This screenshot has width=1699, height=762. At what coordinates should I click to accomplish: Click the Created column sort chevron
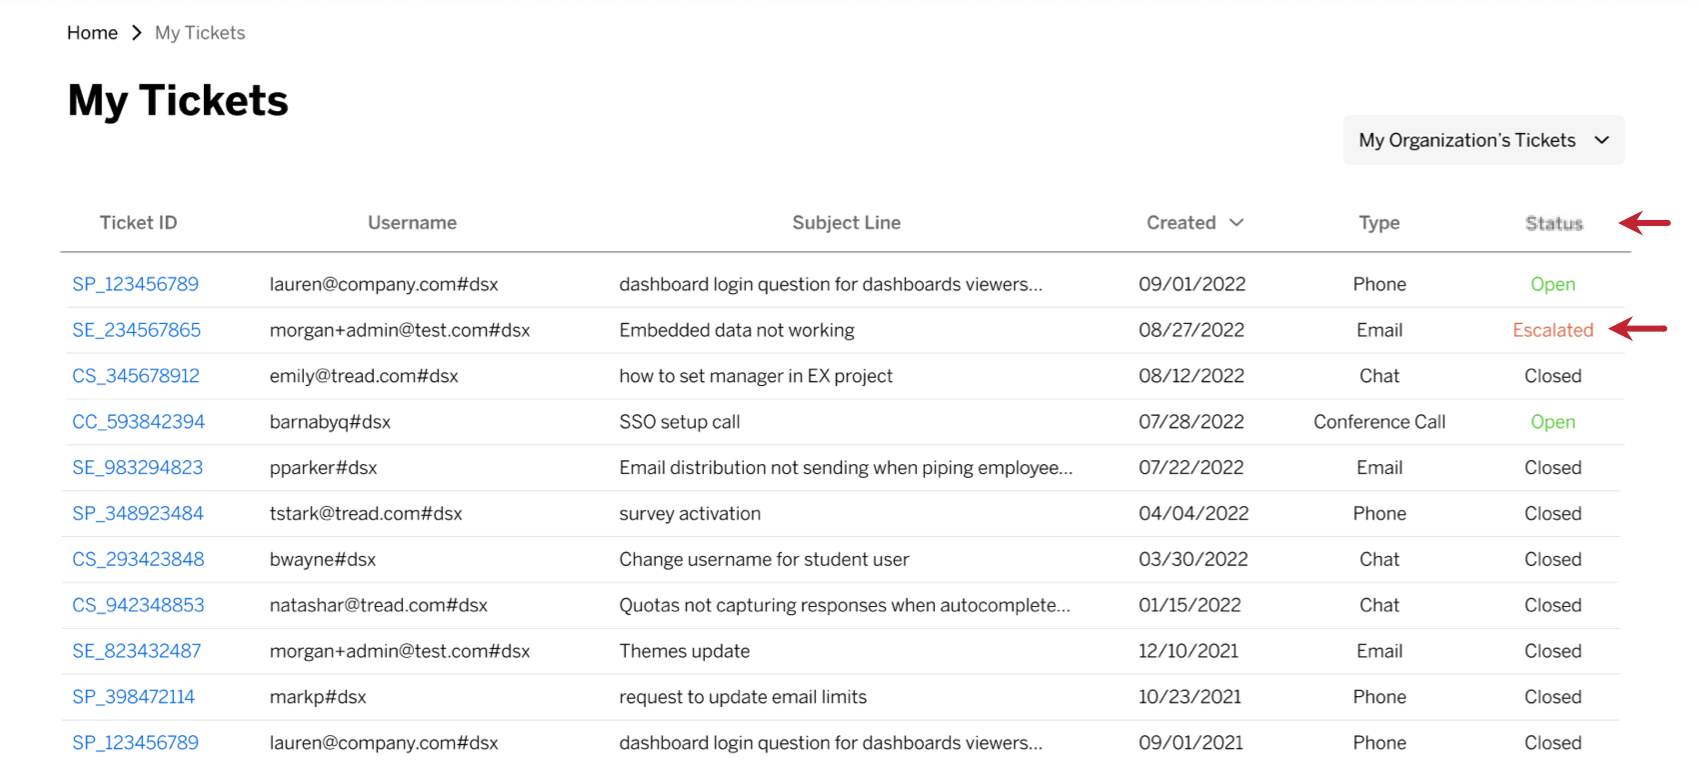click(x=1236, y=222)
